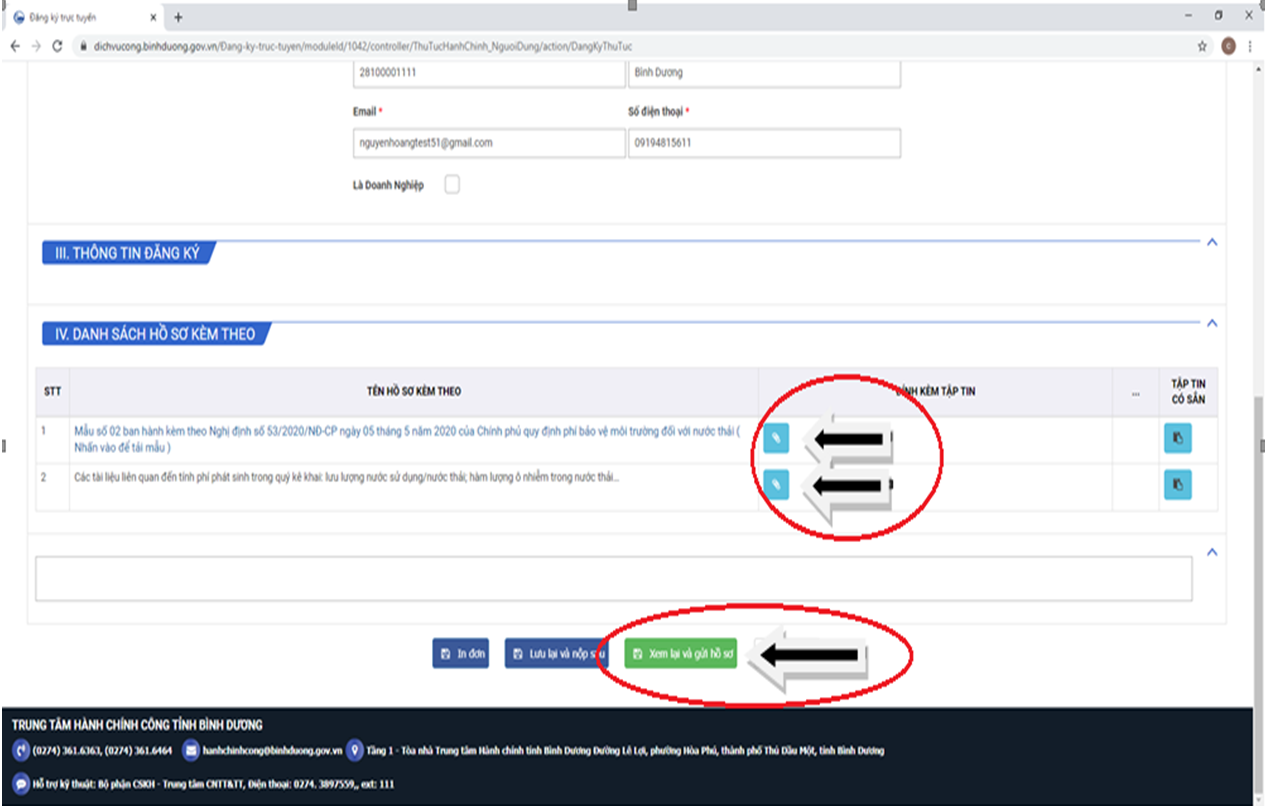Reload the page with browser refresh icon
Screen dimensions: 1265x806
57,46
